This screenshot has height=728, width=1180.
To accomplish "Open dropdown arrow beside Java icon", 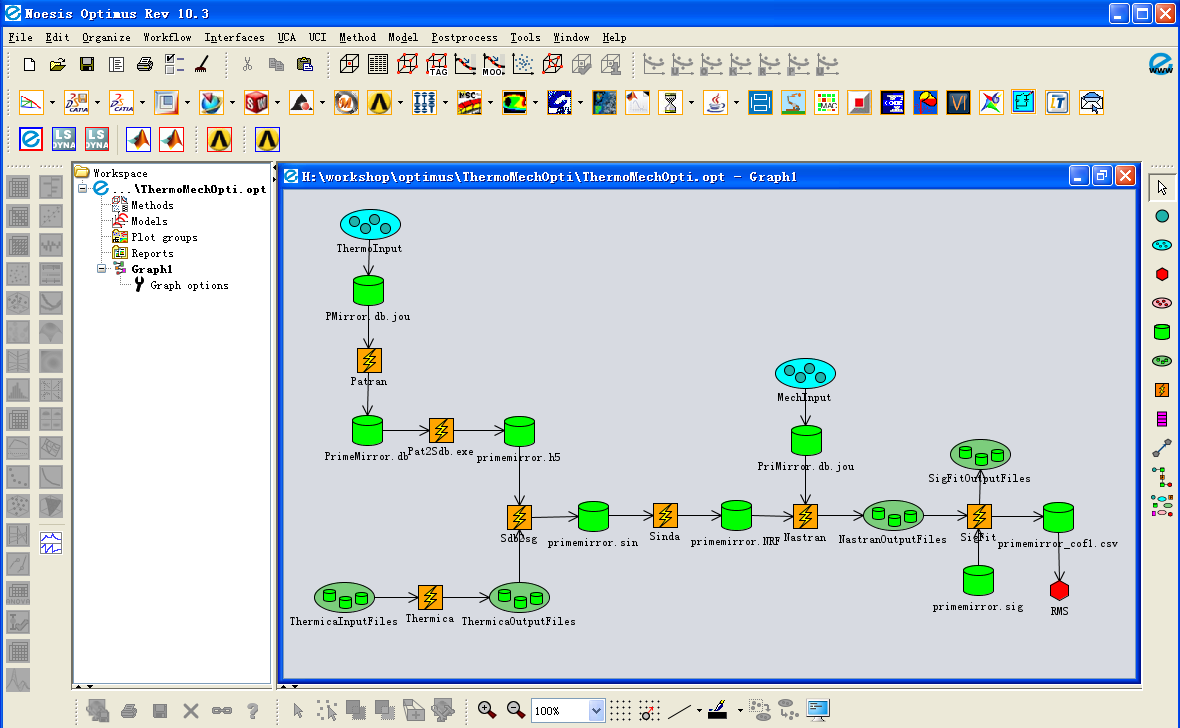I will [x=736, y=103].
